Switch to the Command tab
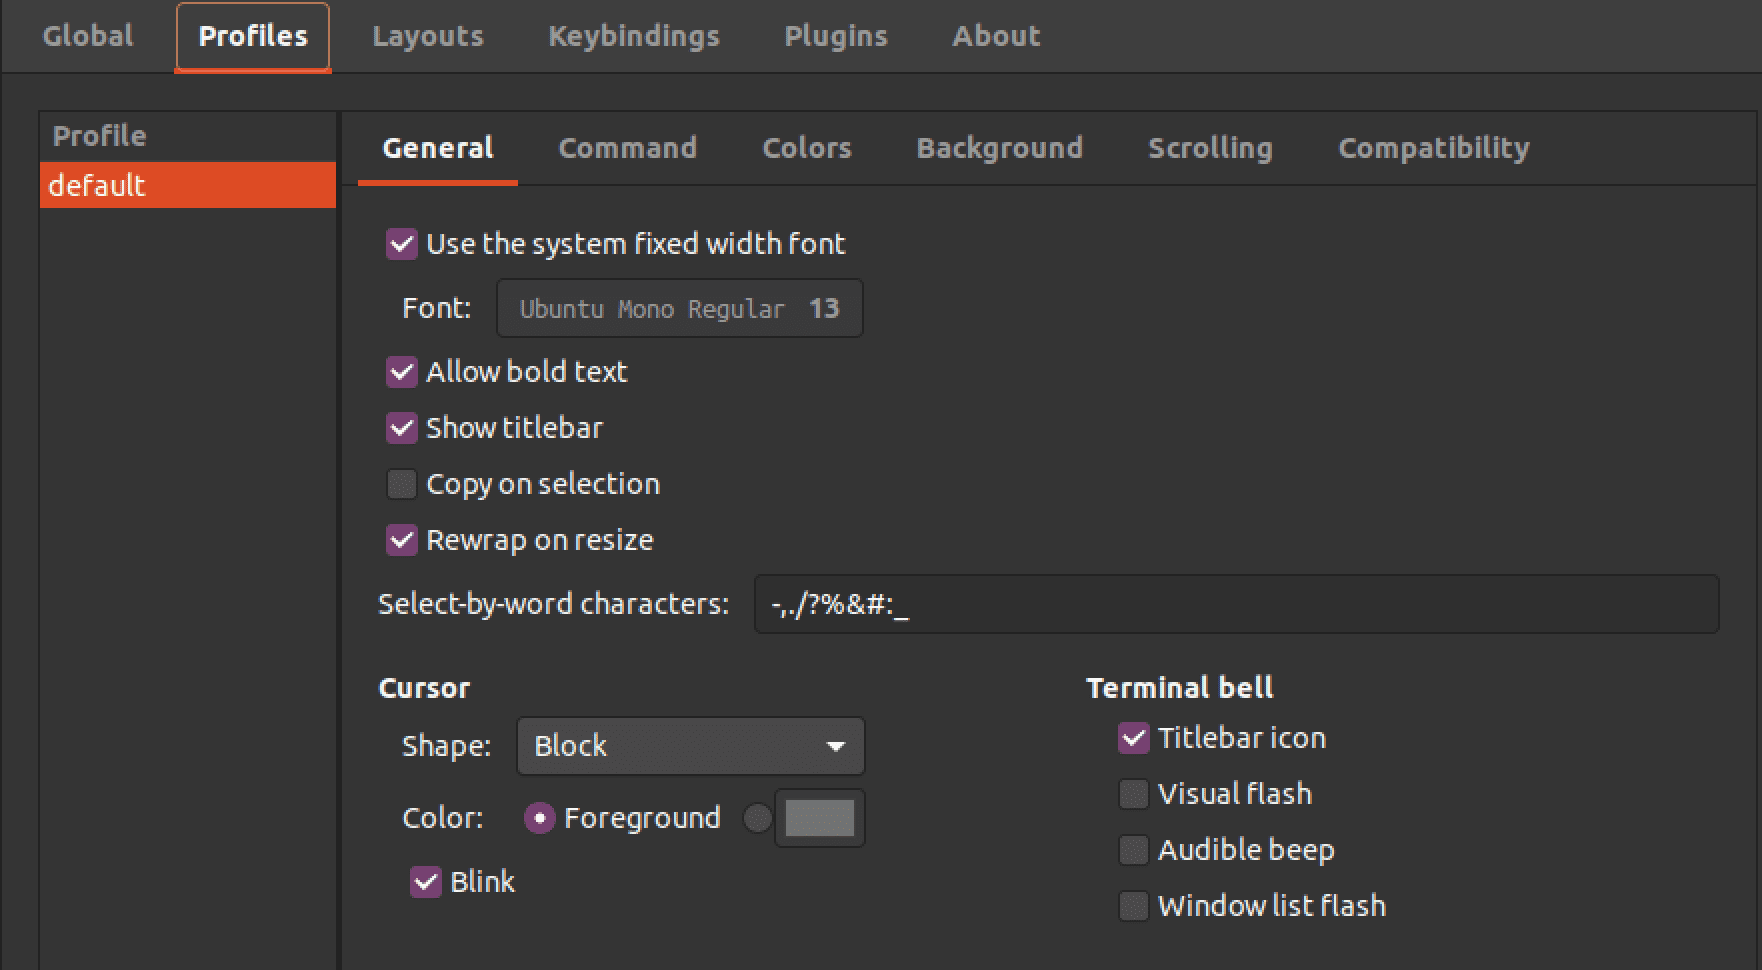 (x=628, y=148)
